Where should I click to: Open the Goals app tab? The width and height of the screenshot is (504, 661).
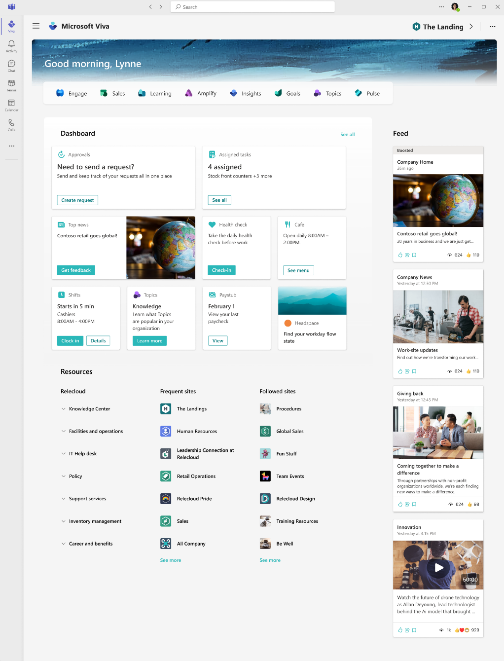click(287, 93)
